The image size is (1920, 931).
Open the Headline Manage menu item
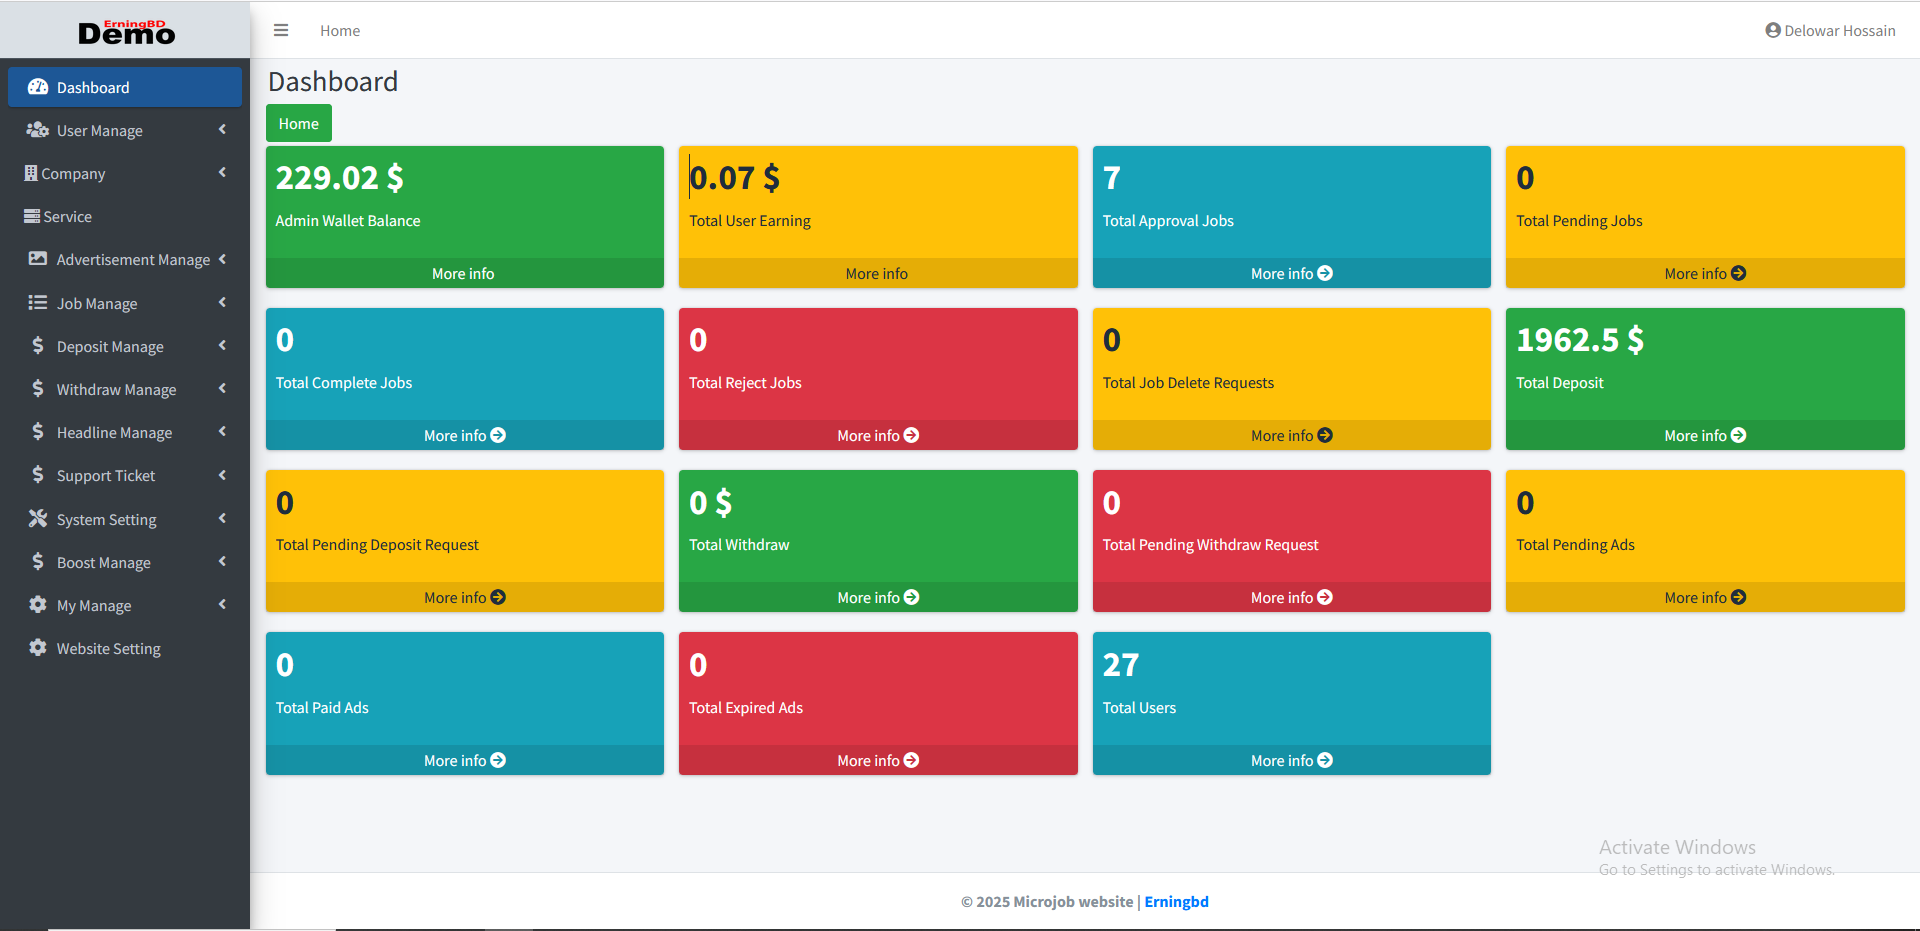coord(114,433)
